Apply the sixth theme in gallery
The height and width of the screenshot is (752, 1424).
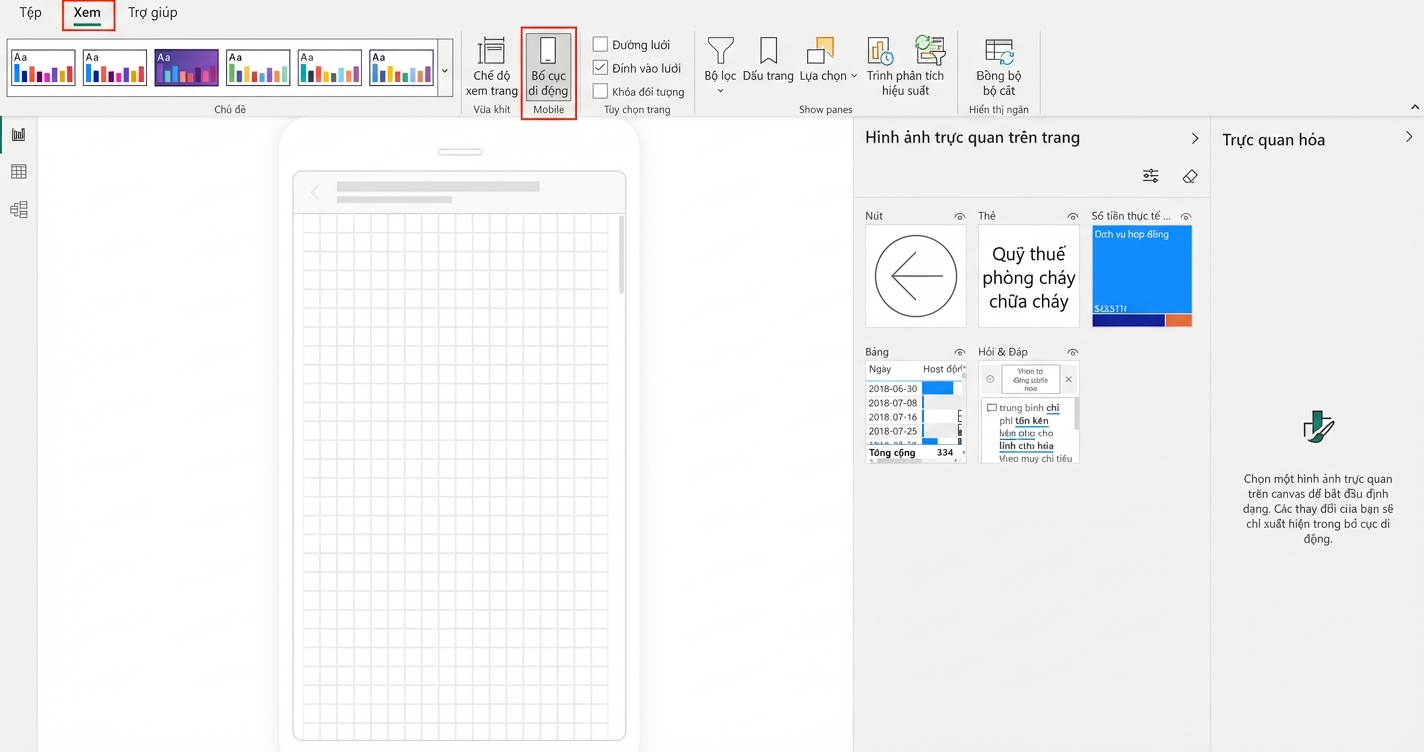401,68
